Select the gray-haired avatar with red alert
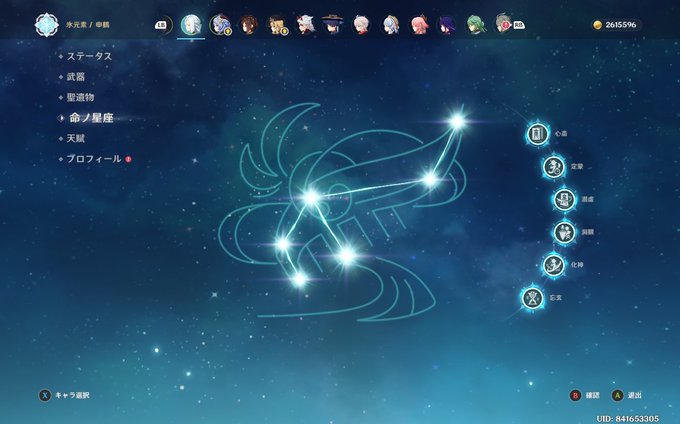The image size is (680, 424). (503, 24)
